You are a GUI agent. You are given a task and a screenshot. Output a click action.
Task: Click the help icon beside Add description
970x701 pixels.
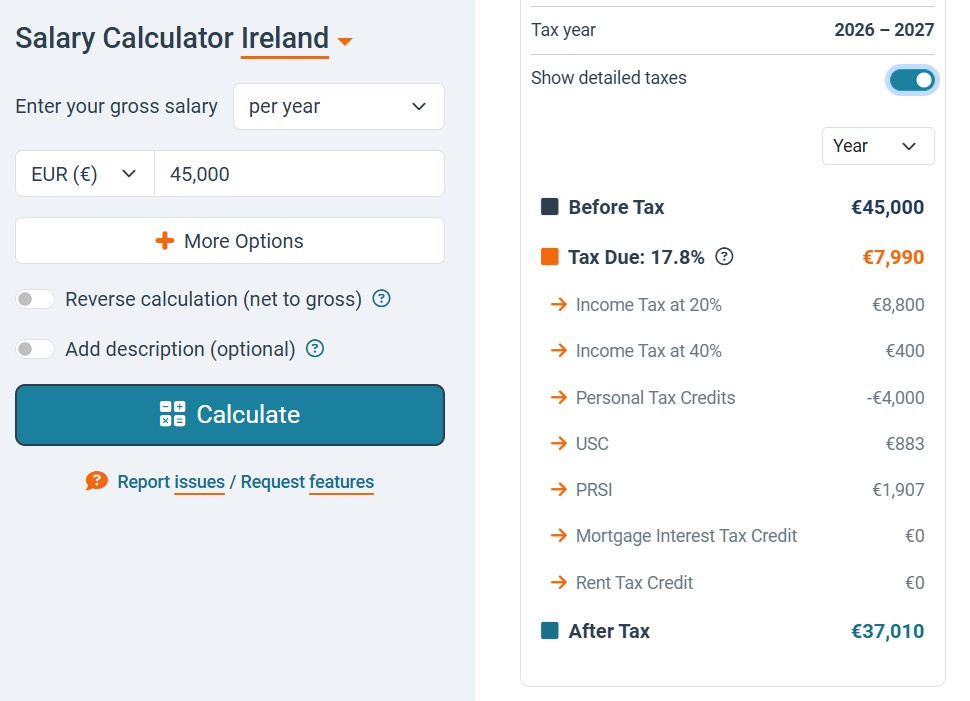(315, 349)
